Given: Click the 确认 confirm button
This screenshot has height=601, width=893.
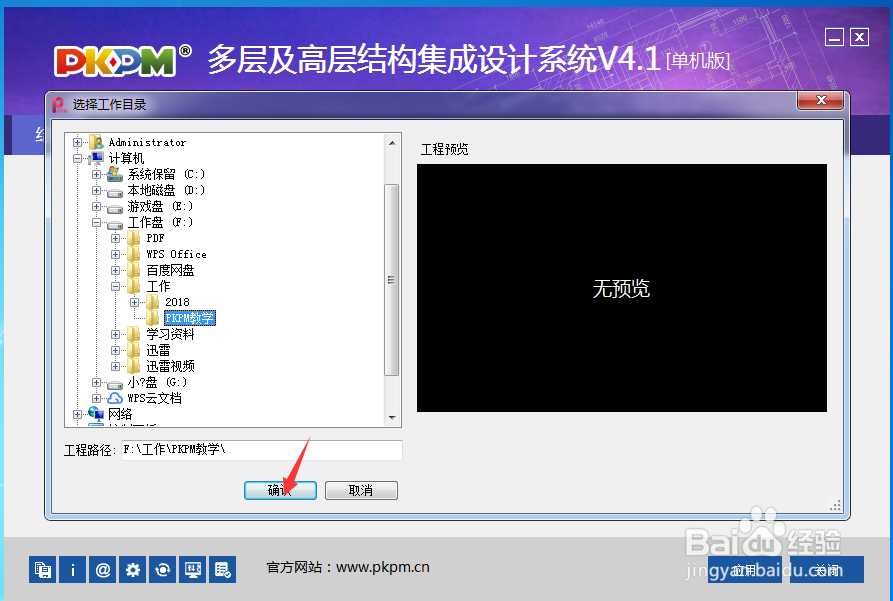Looking at the screenshot, I should [280, 490].
